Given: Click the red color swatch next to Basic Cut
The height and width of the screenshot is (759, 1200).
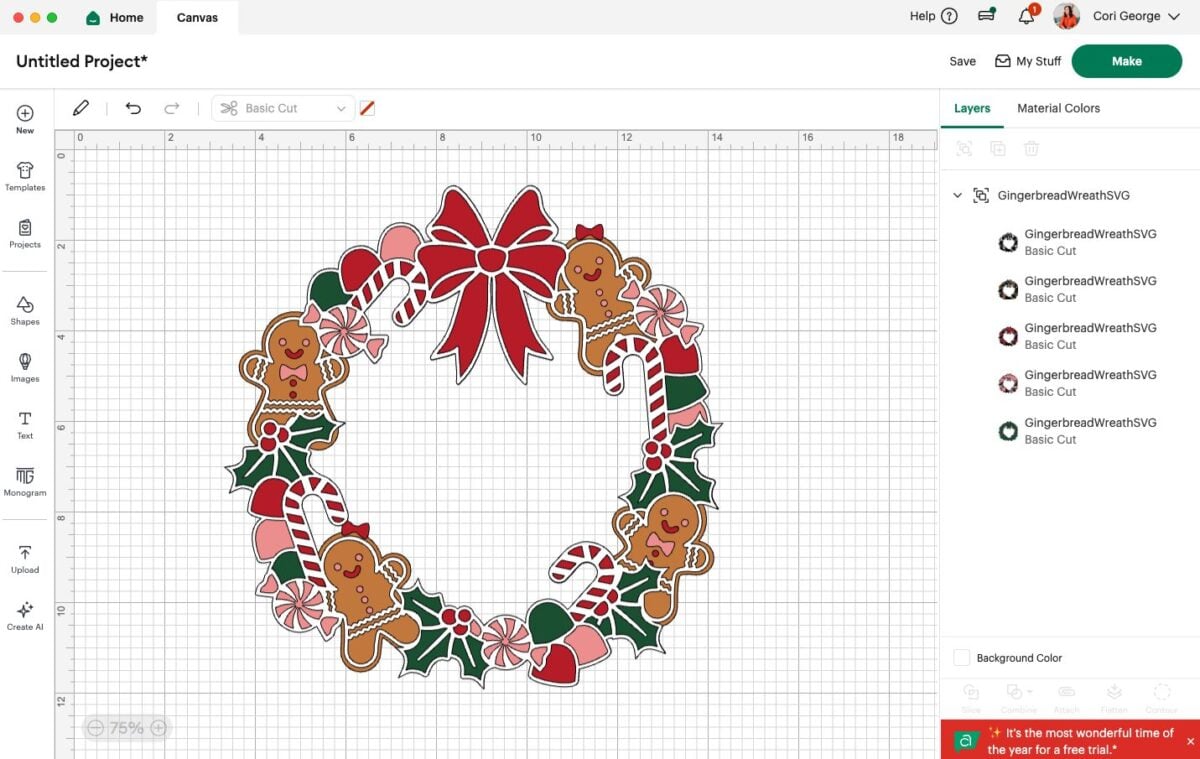Looking at the screenshot, I should pyautogui.click(x=366, y=107).
